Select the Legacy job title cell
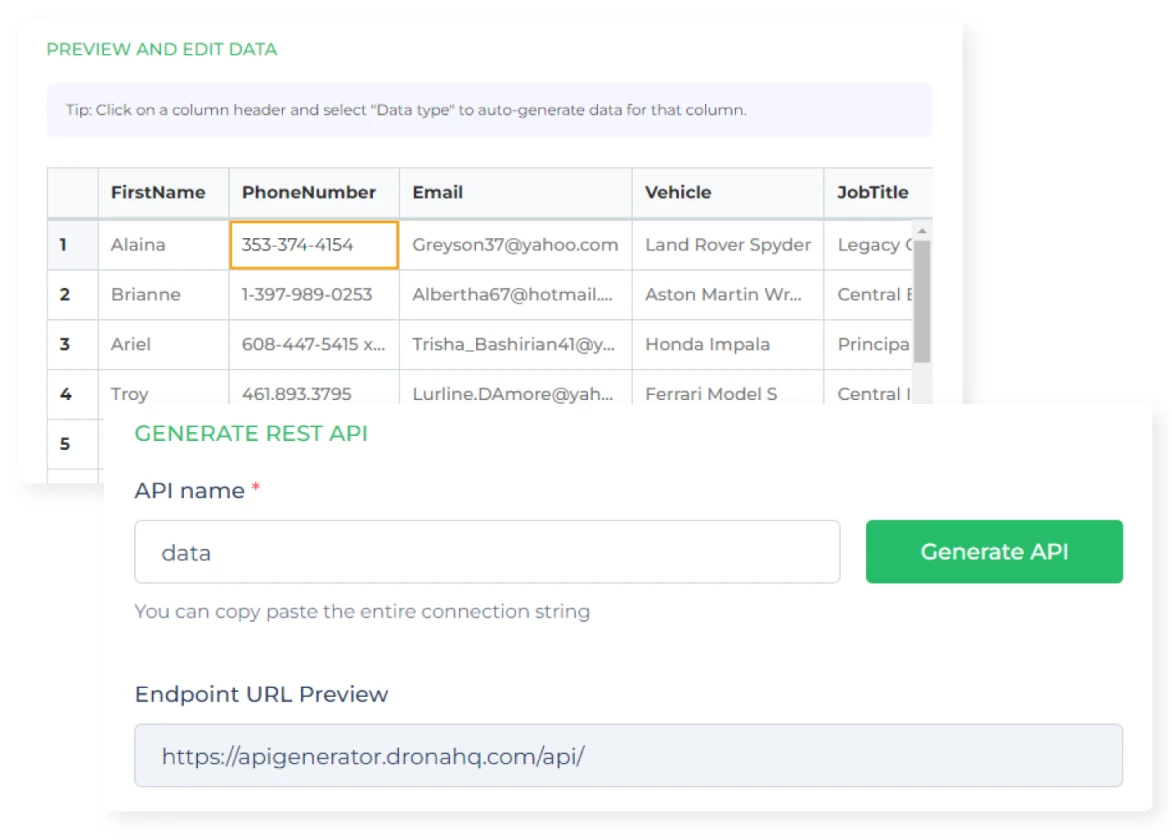 [x=869, y=244]
